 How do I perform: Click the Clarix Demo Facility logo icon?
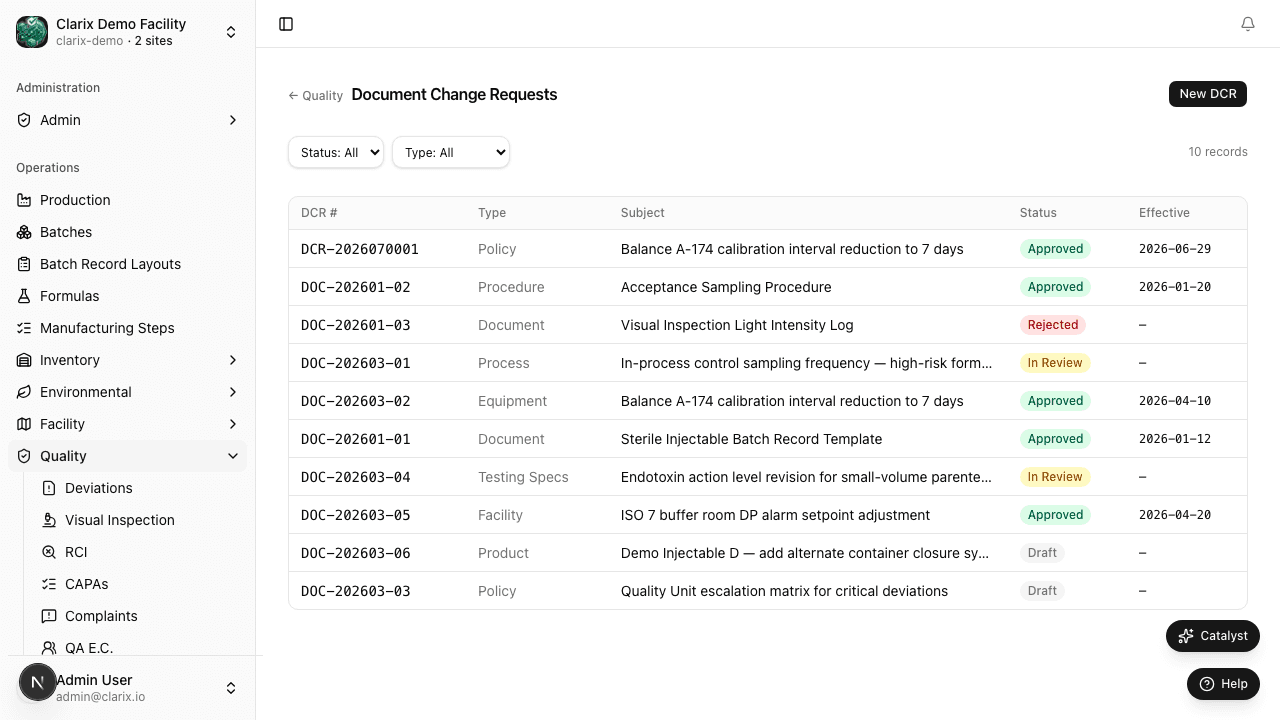[x=32, y=32]
